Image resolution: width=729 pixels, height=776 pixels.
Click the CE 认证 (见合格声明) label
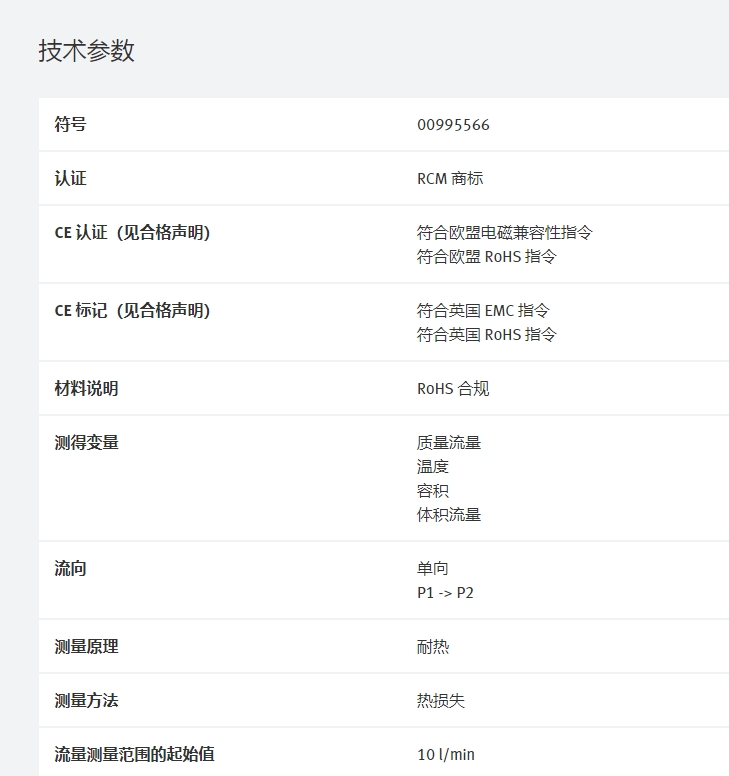pyautogui.click(x=132, y=232)
